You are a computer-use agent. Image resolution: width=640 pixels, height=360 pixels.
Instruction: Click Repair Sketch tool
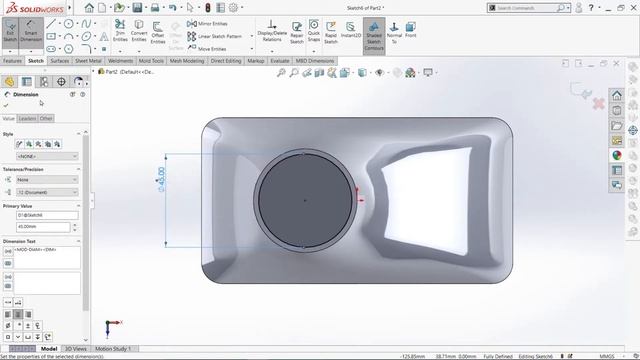click(297, 33)
